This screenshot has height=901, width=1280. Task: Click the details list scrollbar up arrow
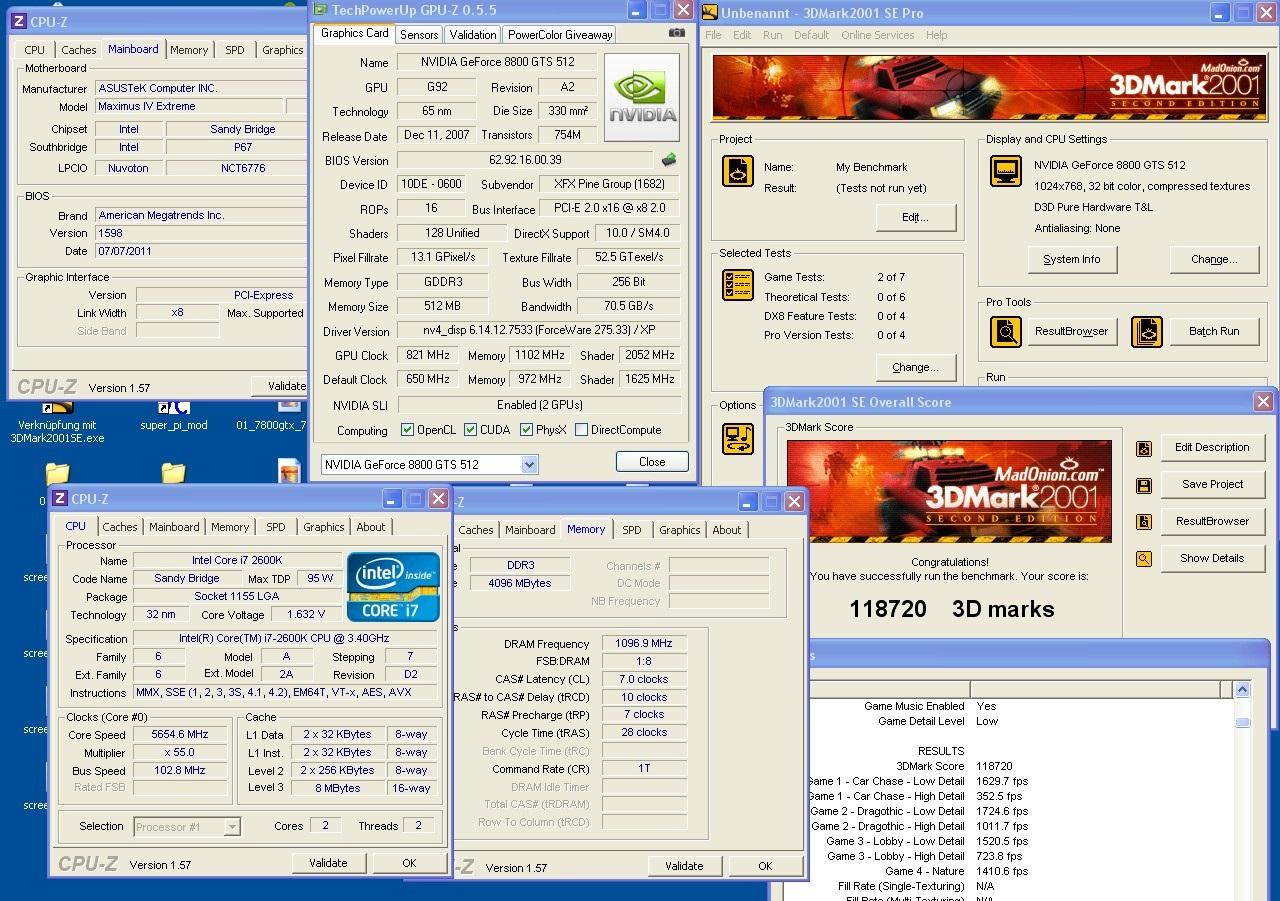coord(1242,690)
